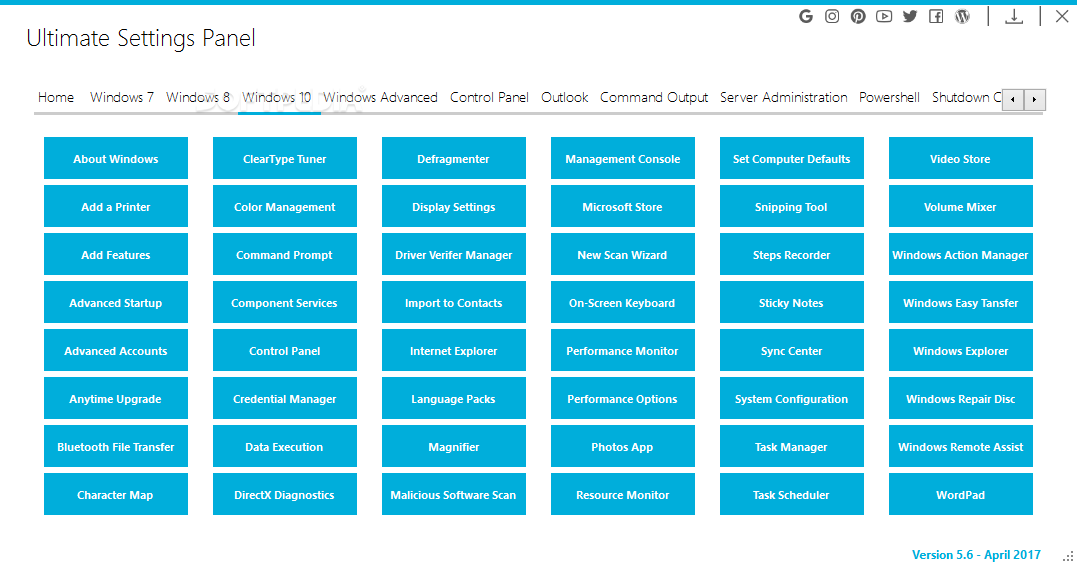Screen dimensions: 1077x565
Task: Open System Configuration
Action: pyautogui.click(x=792, y=399)
